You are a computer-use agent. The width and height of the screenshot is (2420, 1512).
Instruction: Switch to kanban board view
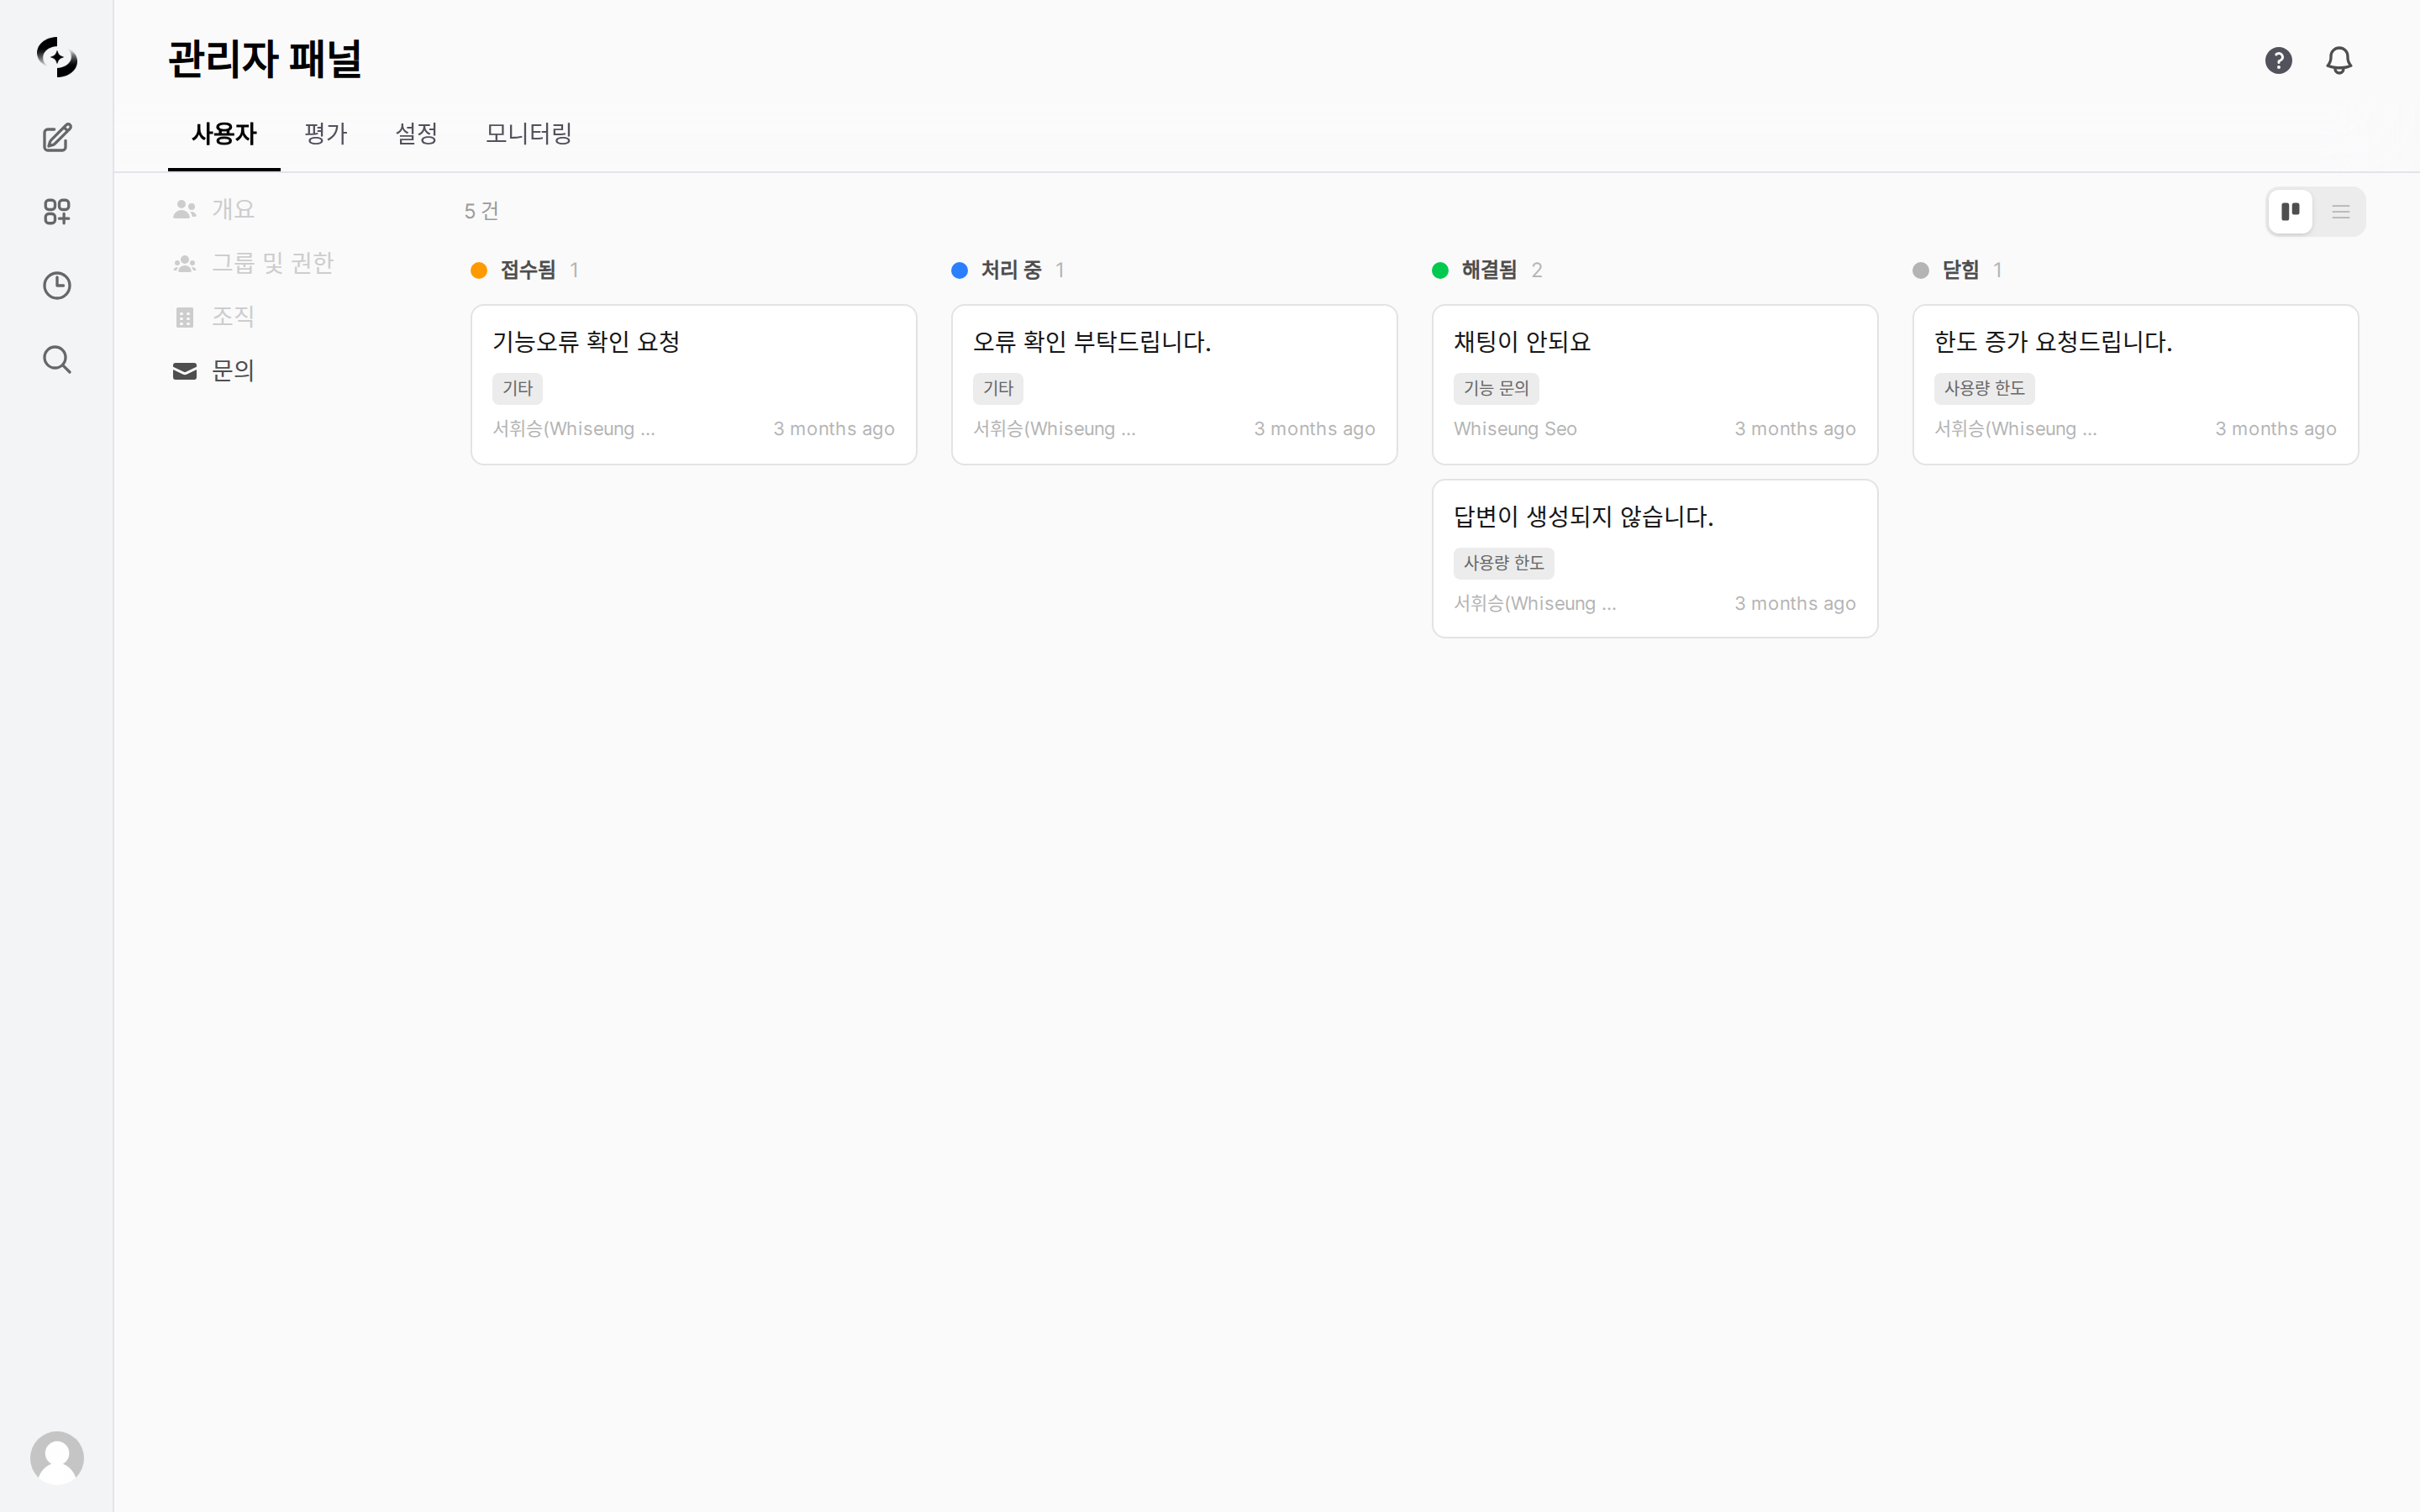pos(2290,211)
